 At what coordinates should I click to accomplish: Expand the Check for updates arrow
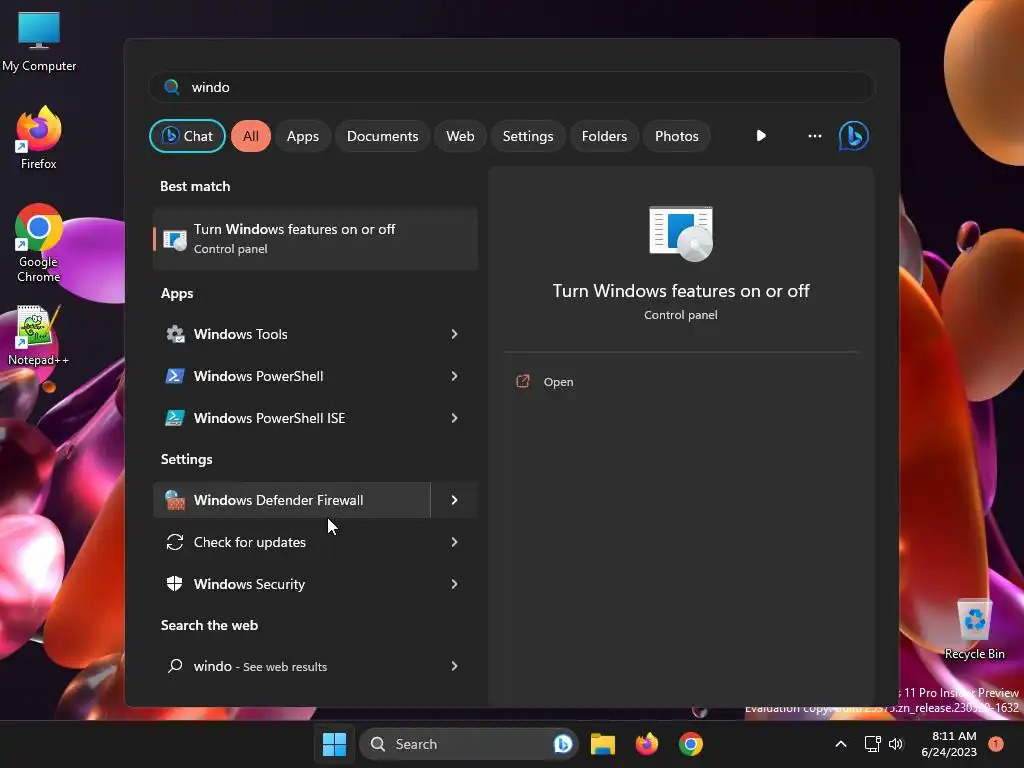pyautogui.click(x=455, y=542)
